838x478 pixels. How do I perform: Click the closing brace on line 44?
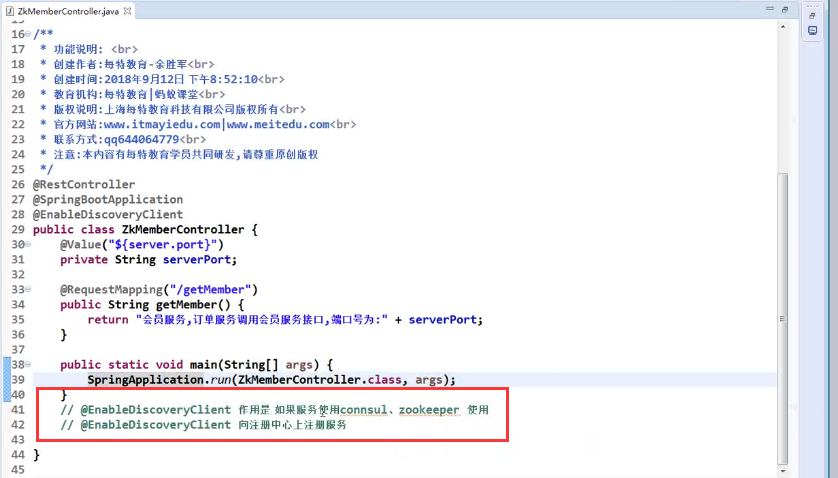click(36, 455)
